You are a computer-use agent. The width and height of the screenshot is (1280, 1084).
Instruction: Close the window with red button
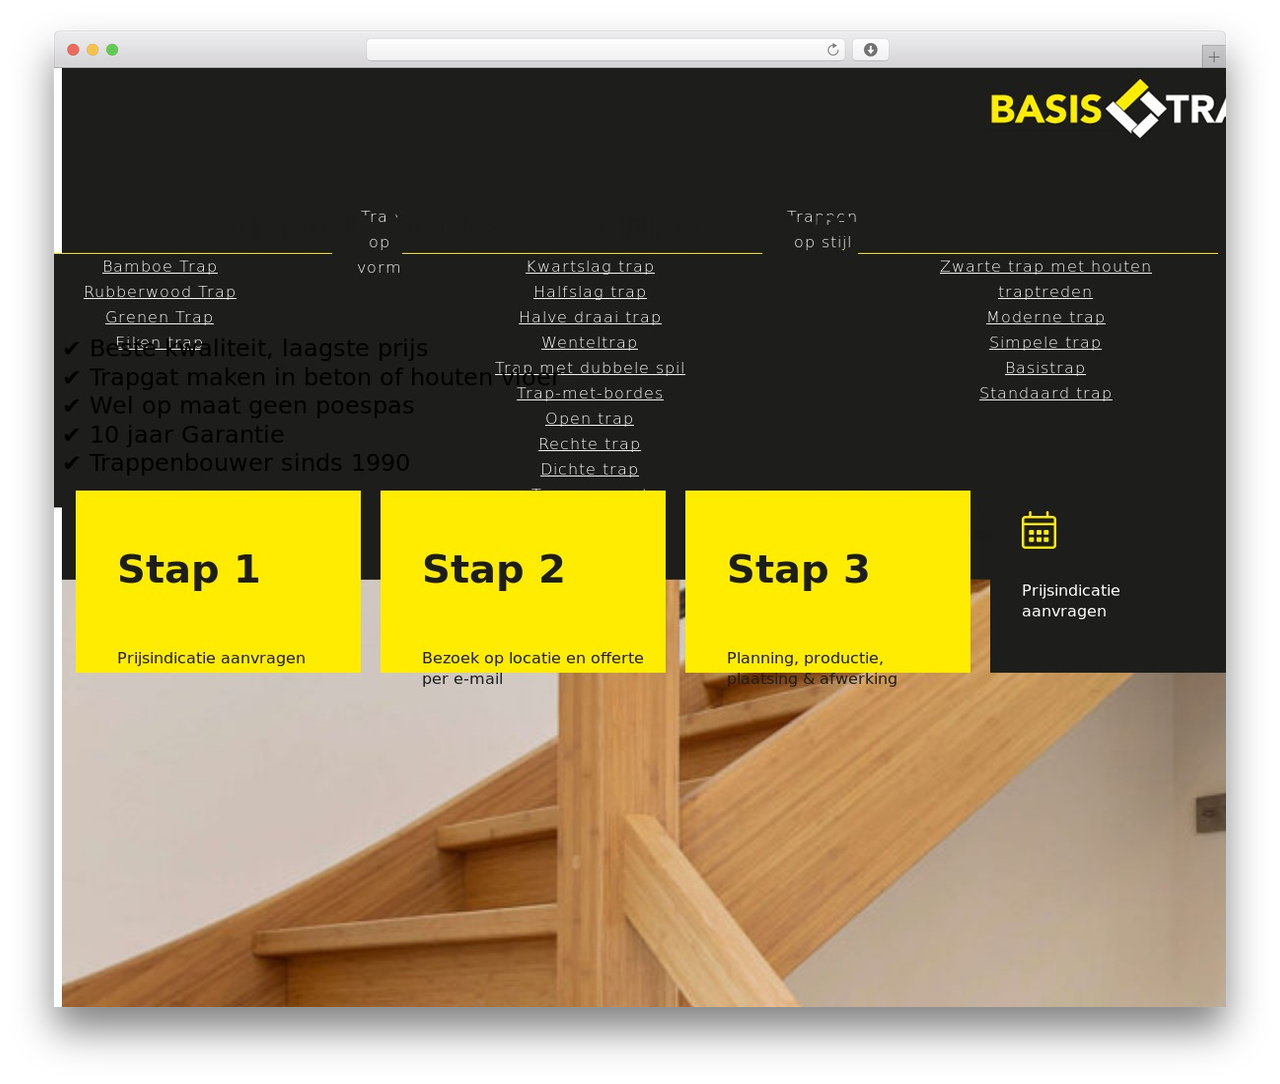[x=73, y=50]
